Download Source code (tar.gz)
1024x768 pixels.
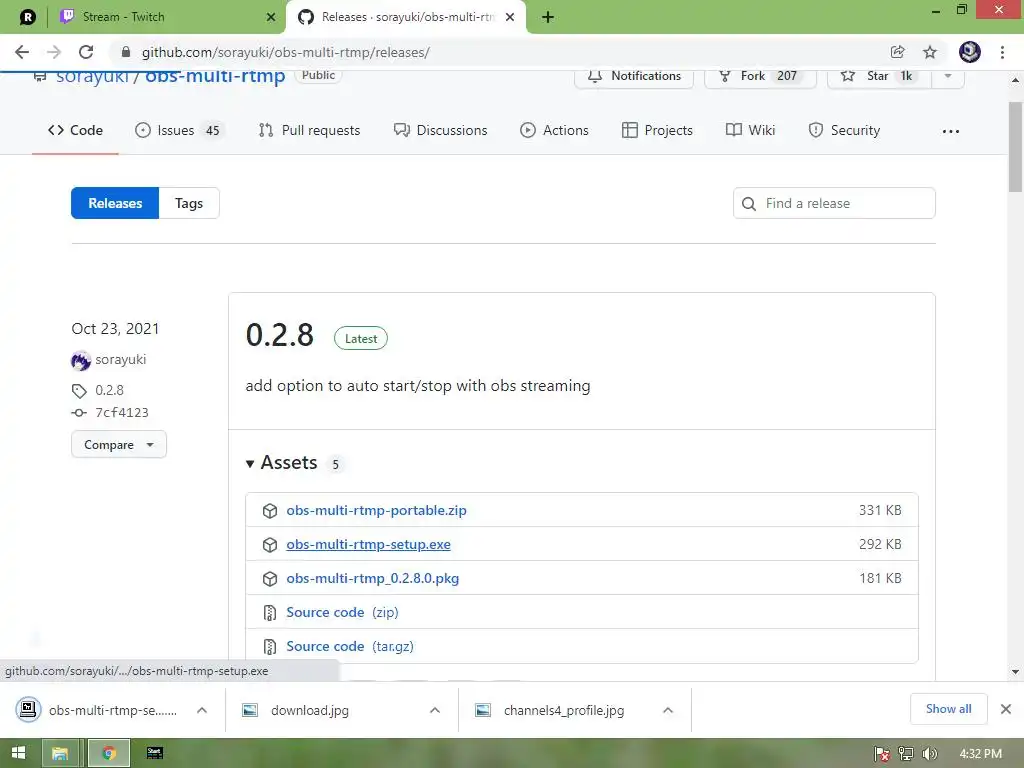(350, 646)
